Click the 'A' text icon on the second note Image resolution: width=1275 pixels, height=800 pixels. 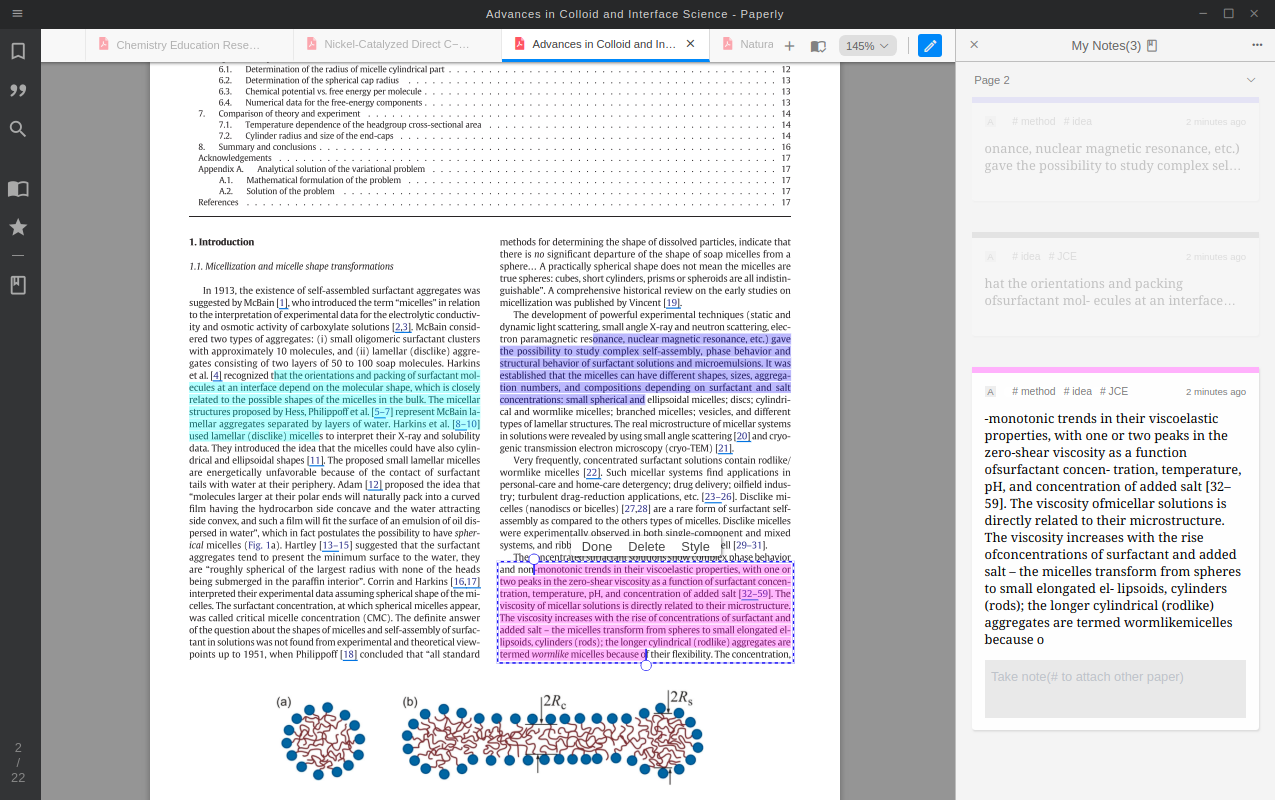[x=990, y=257]
